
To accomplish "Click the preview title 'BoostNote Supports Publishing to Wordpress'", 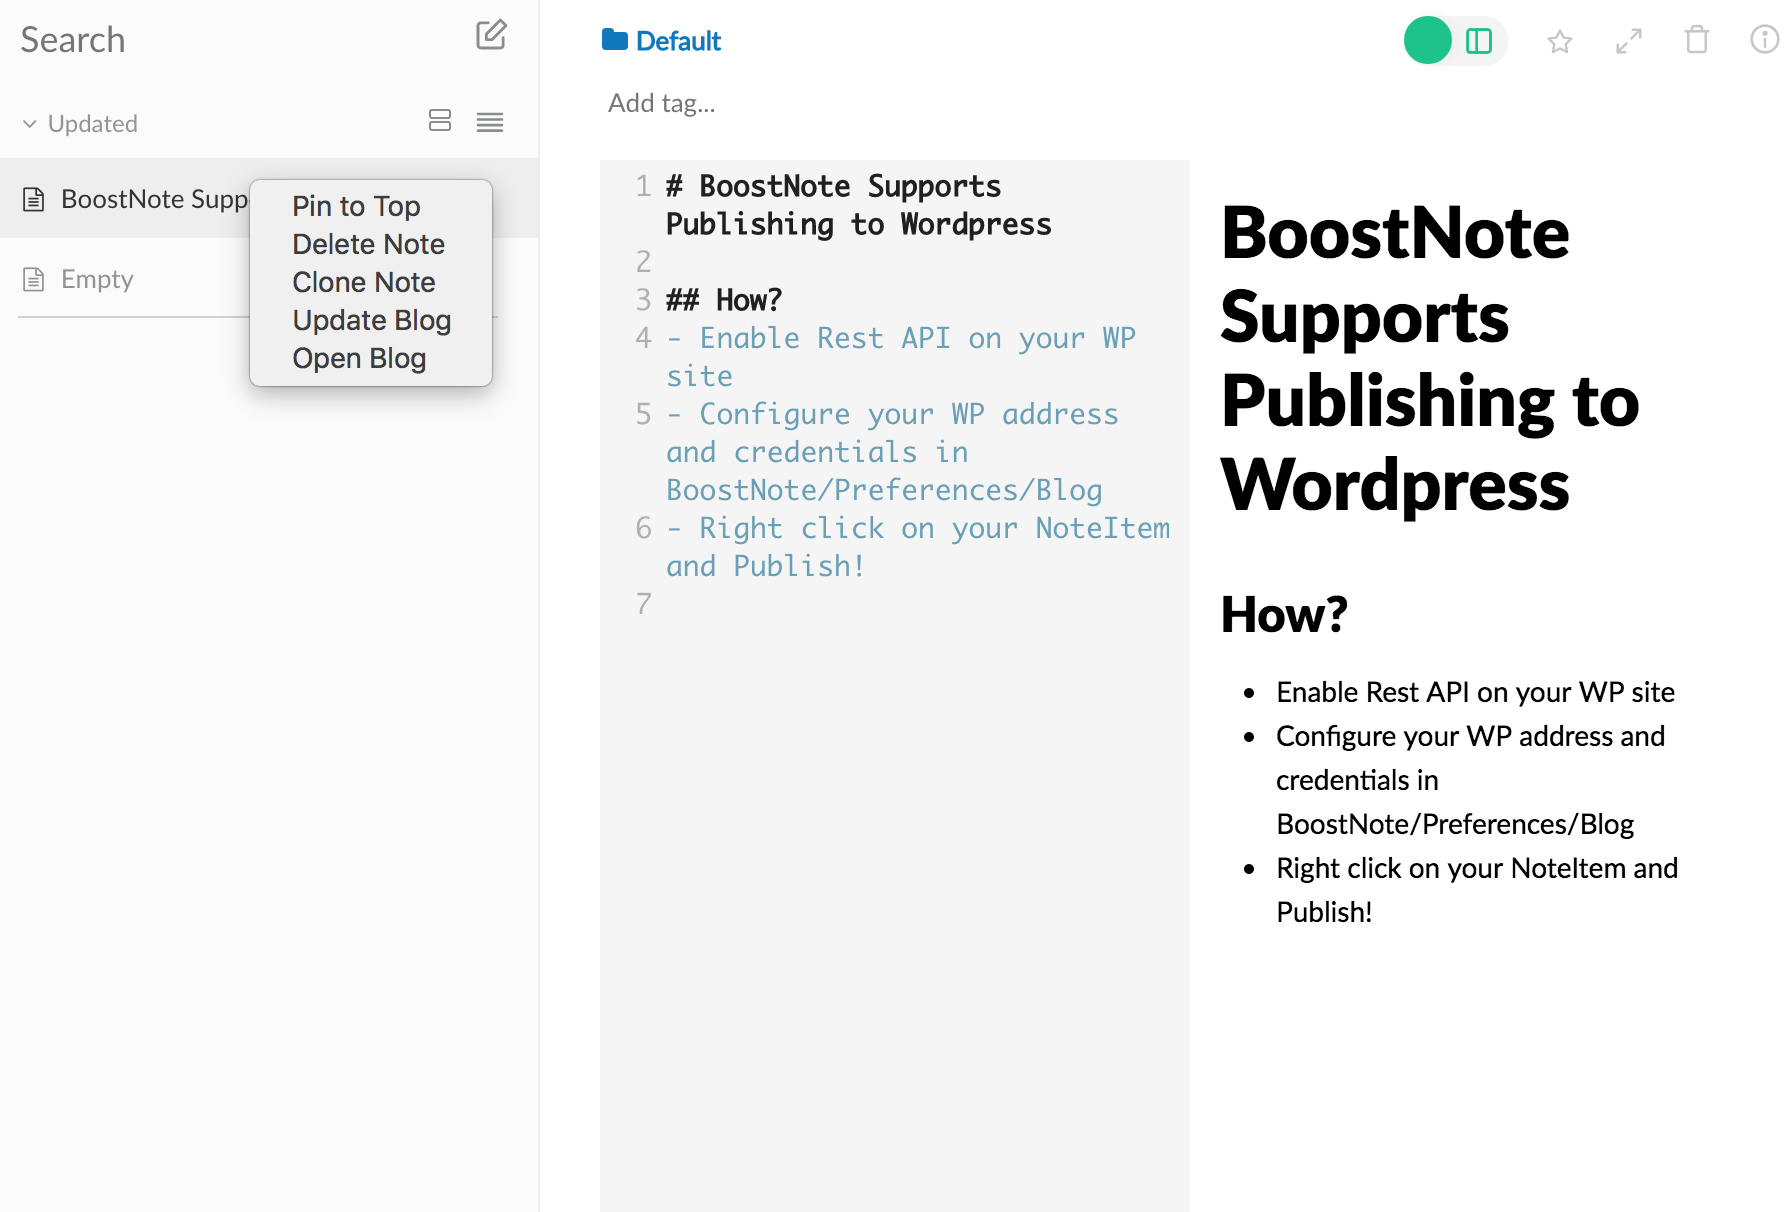I will 1430,358.
